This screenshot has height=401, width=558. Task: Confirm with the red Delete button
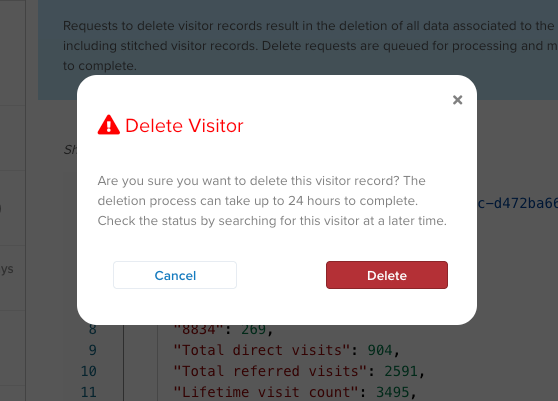tap(387, 275)
